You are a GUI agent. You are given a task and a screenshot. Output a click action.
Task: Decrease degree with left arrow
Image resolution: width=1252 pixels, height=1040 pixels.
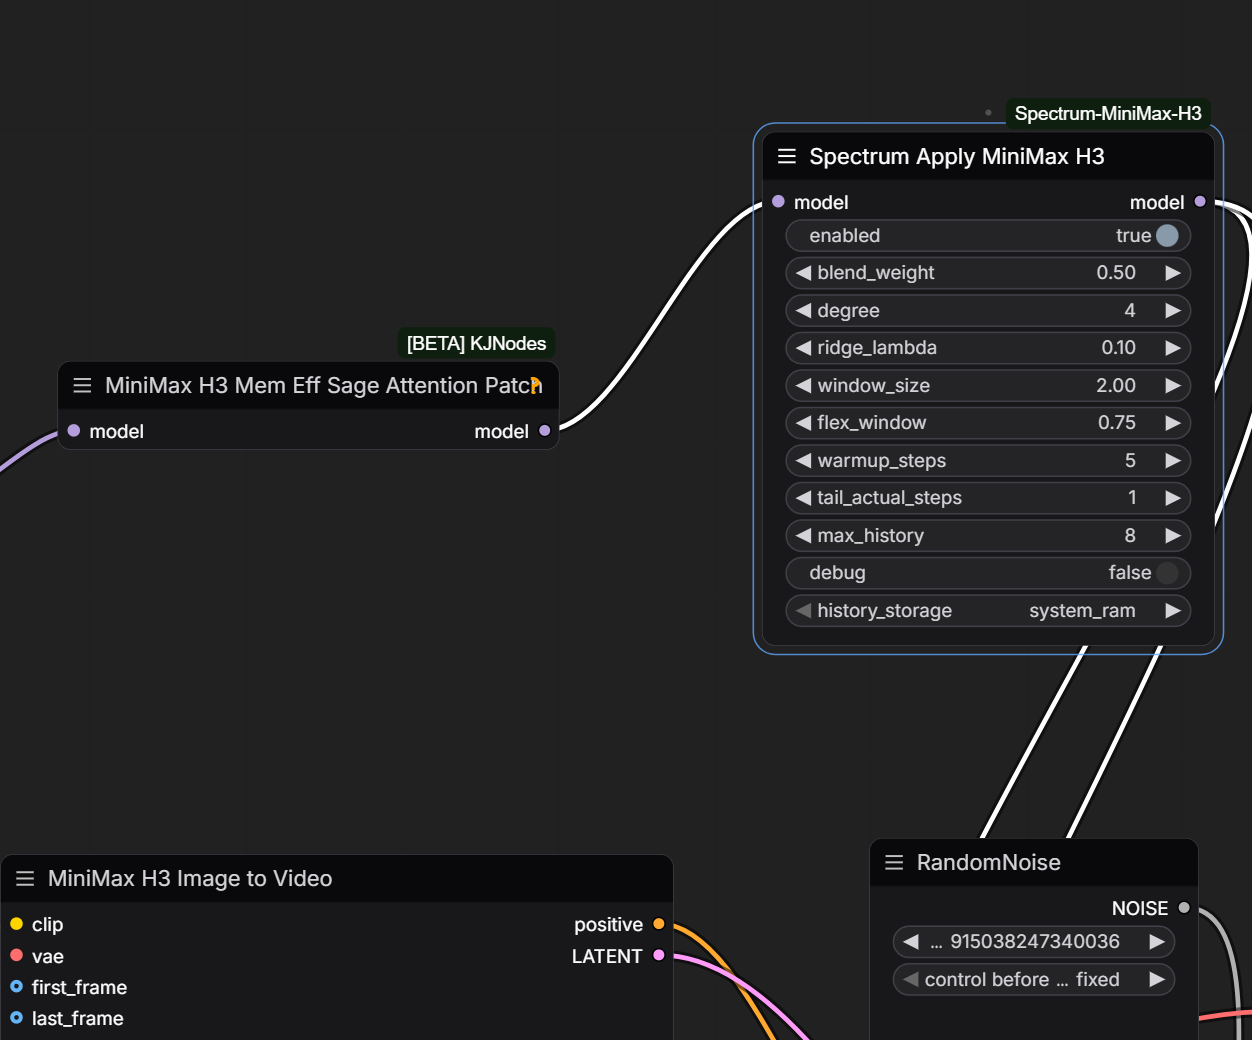pos(803,310)
